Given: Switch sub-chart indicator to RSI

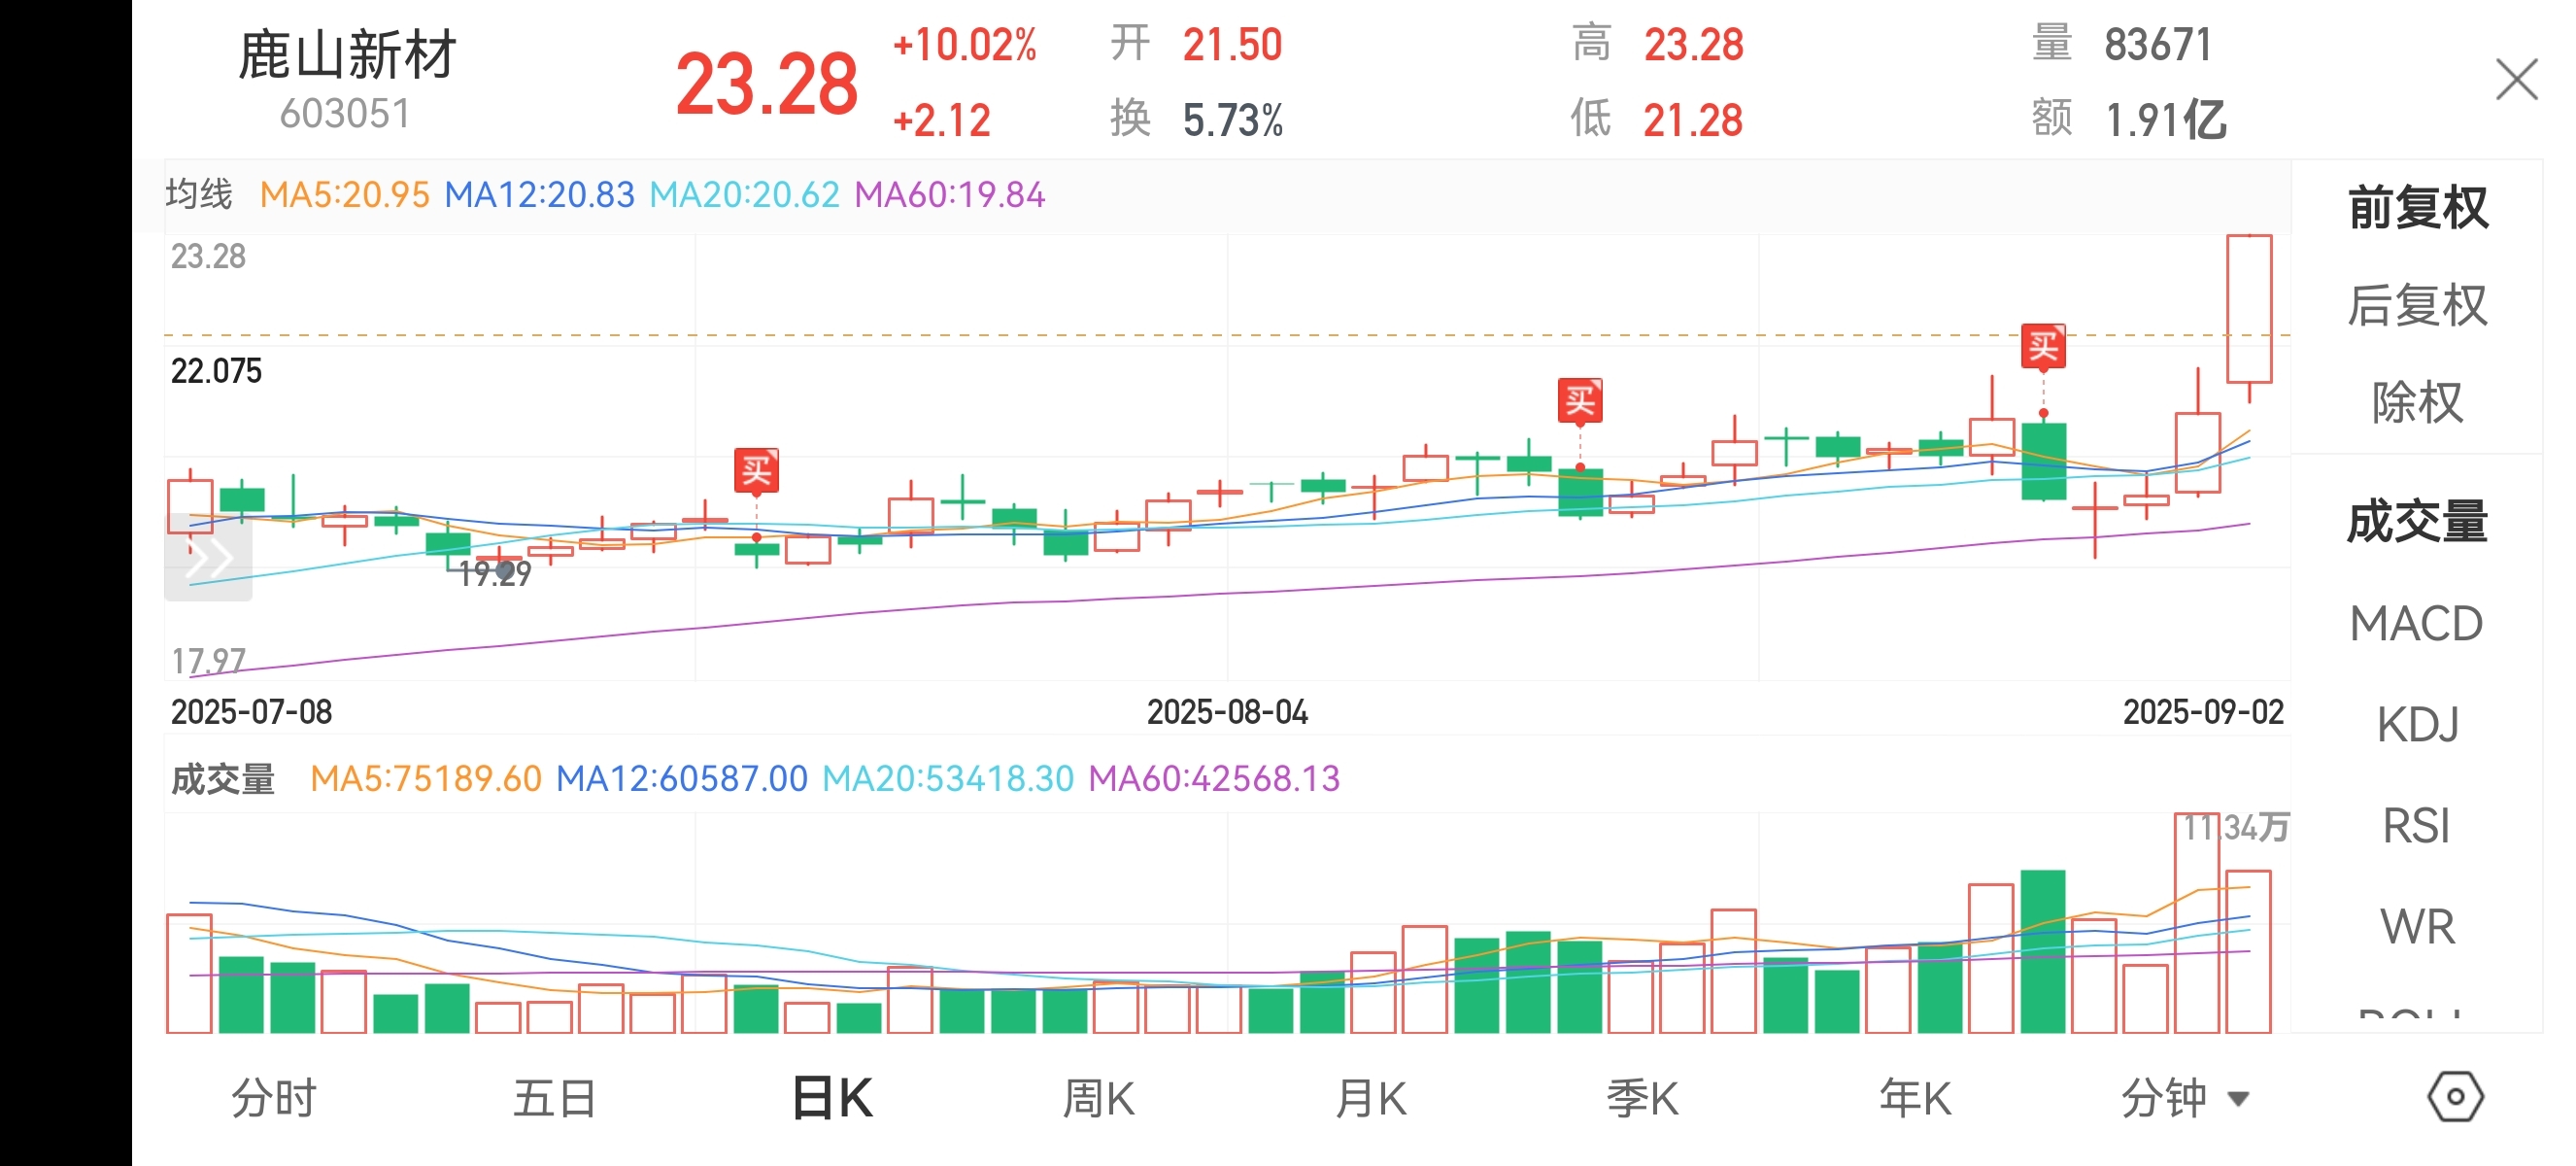Looking at the screenshot, I should [x=2417, y=826].
